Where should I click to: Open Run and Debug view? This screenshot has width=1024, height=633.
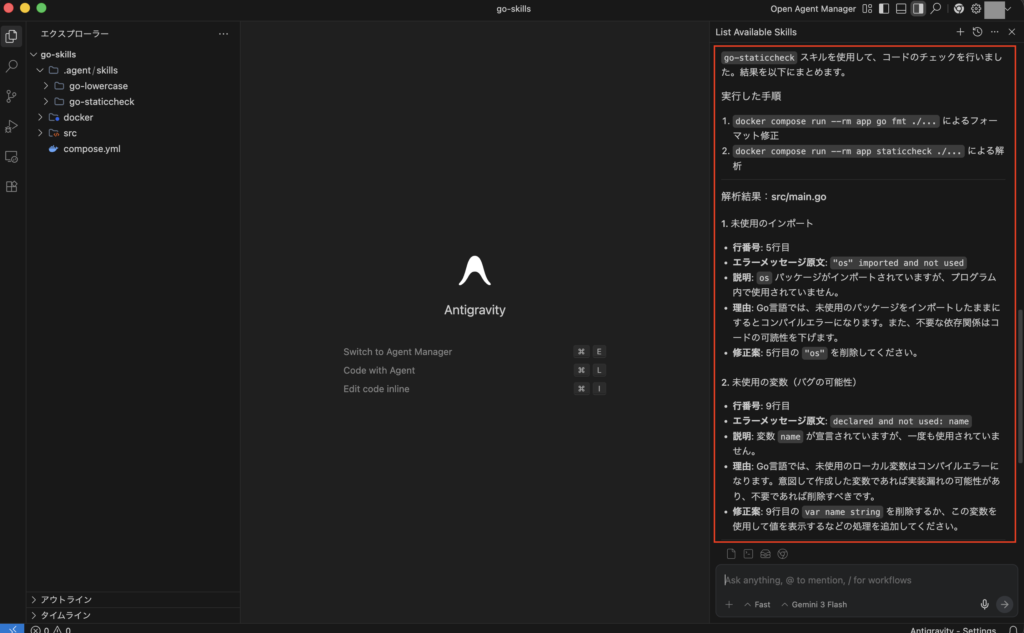click(x=12, y=126)
